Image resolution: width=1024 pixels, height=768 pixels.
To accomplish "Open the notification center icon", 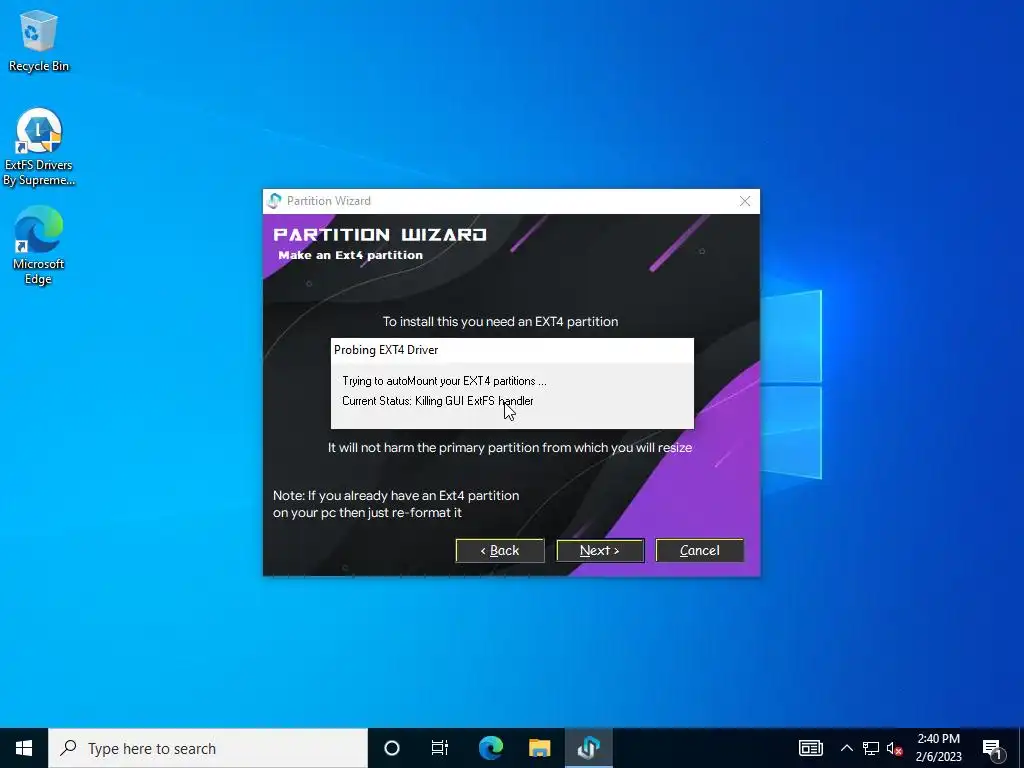I will pos(993,749).
